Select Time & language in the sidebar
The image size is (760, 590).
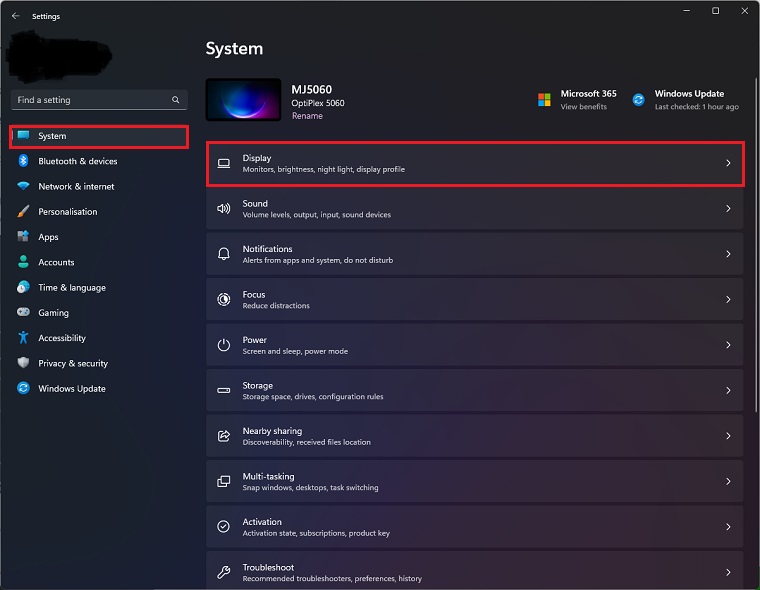(71, 288)
